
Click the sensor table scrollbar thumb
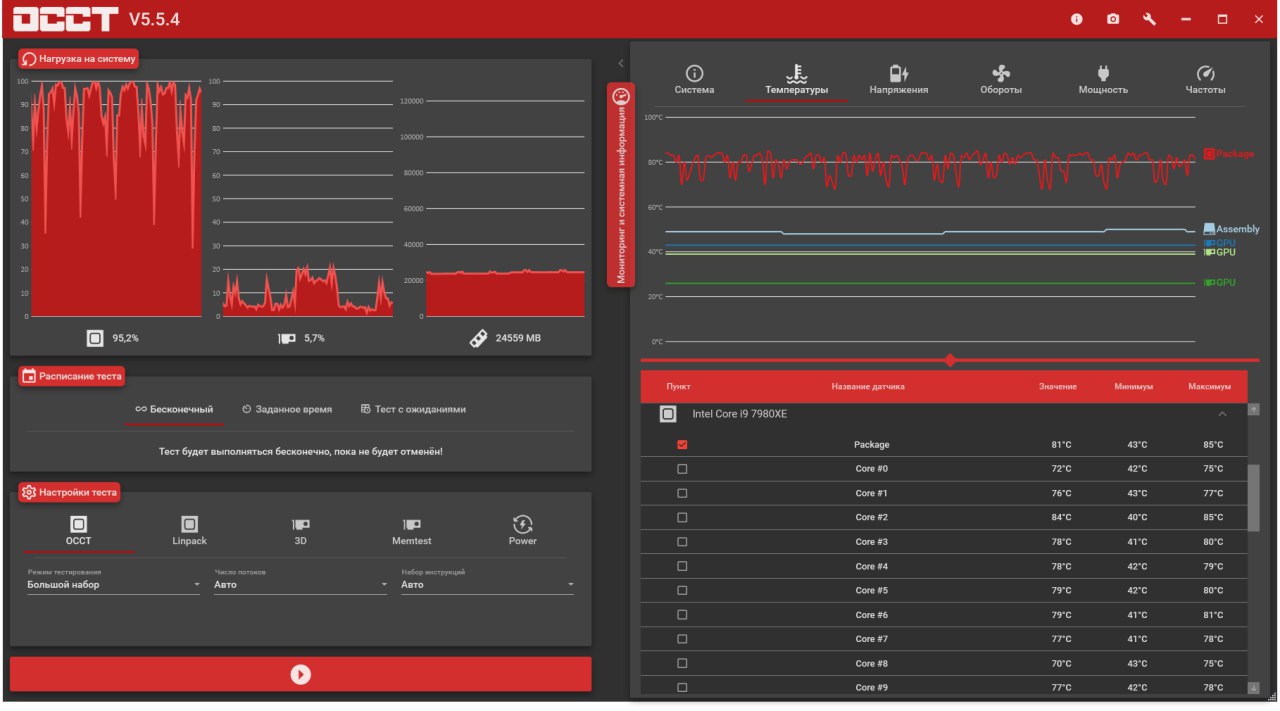(x=1254, y=497)
